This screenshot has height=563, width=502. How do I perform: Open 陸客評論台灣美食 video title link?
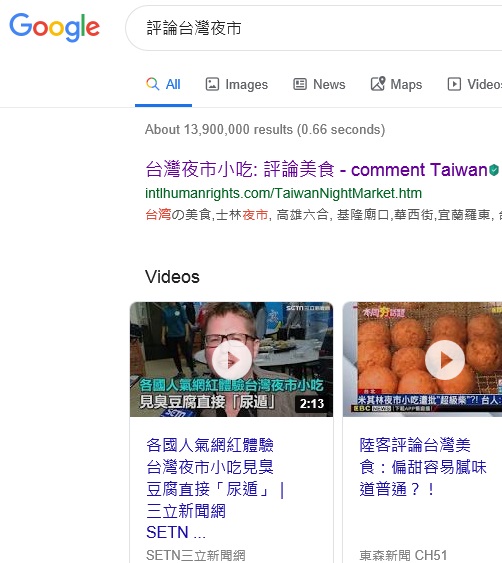423,467
